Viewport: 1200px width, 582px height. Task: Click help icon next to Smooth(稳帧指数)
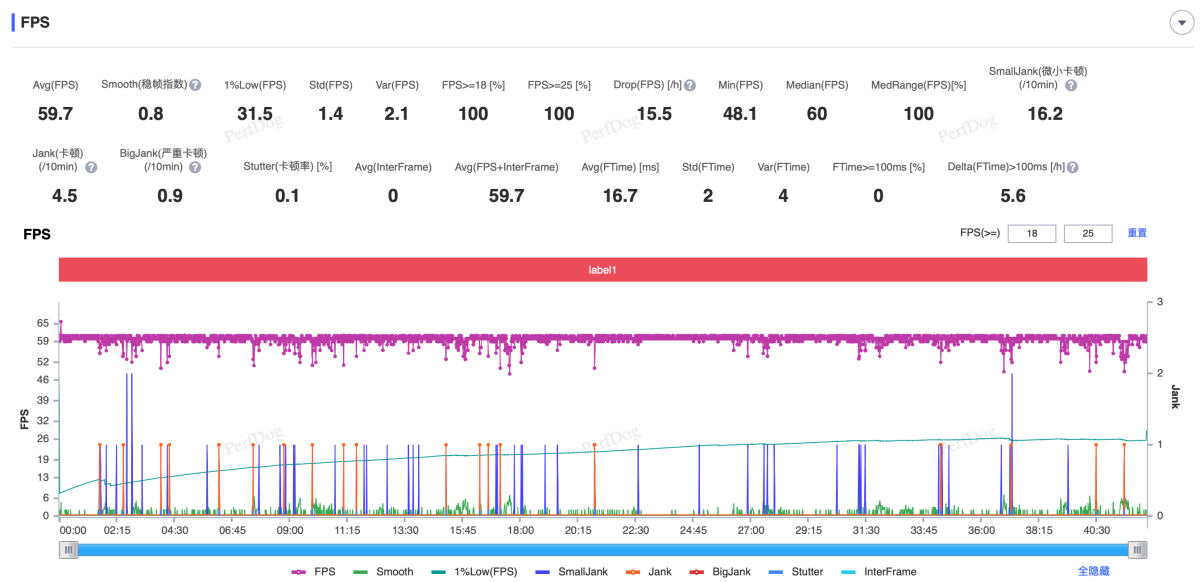196,85
